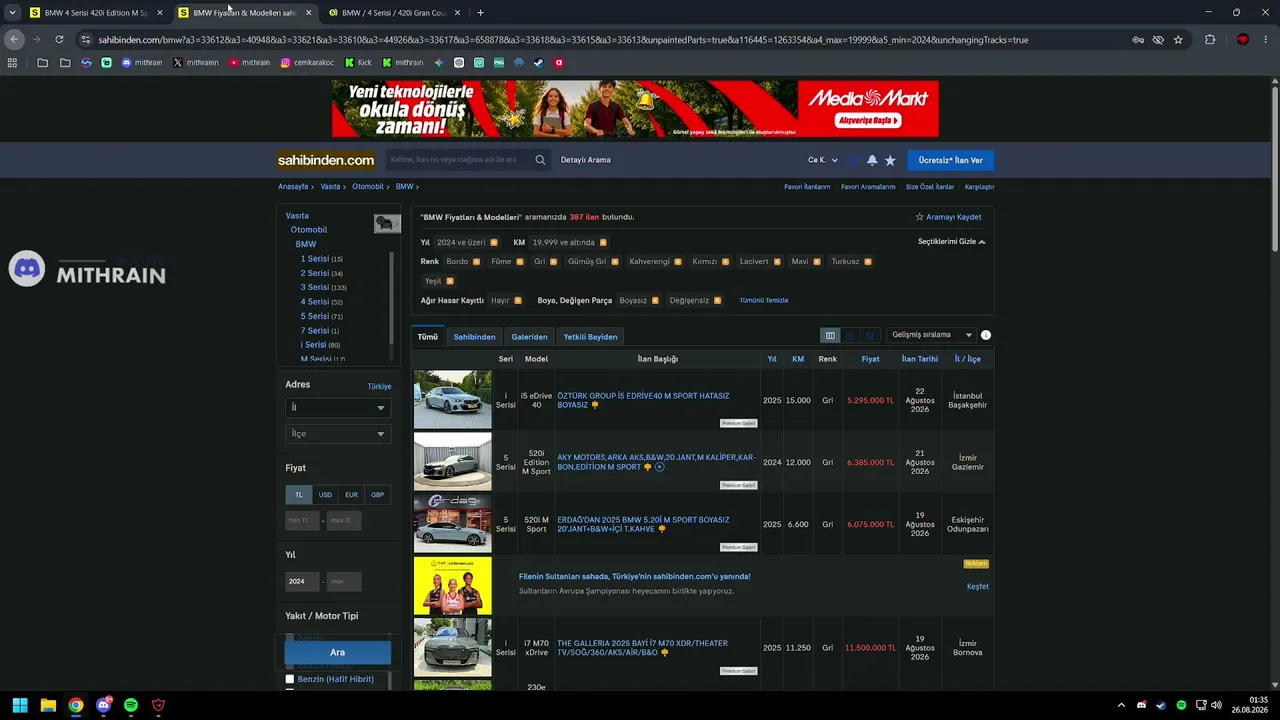This screenshot has height=720, width=1280.
Task: Open Steam bookmark icon
Action: [539, 62]
